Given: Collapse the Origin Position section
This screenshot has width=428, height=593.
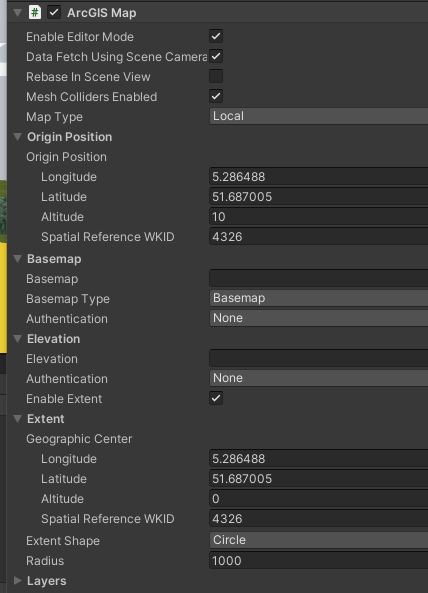Looking at the screenshot, I should click(17, 137).
